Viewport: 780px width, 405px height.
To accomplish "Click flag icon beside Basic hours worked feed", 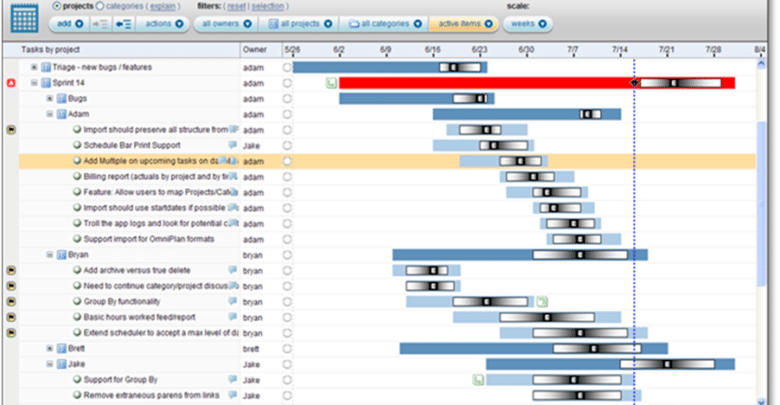I will click(x=11, y=317).
